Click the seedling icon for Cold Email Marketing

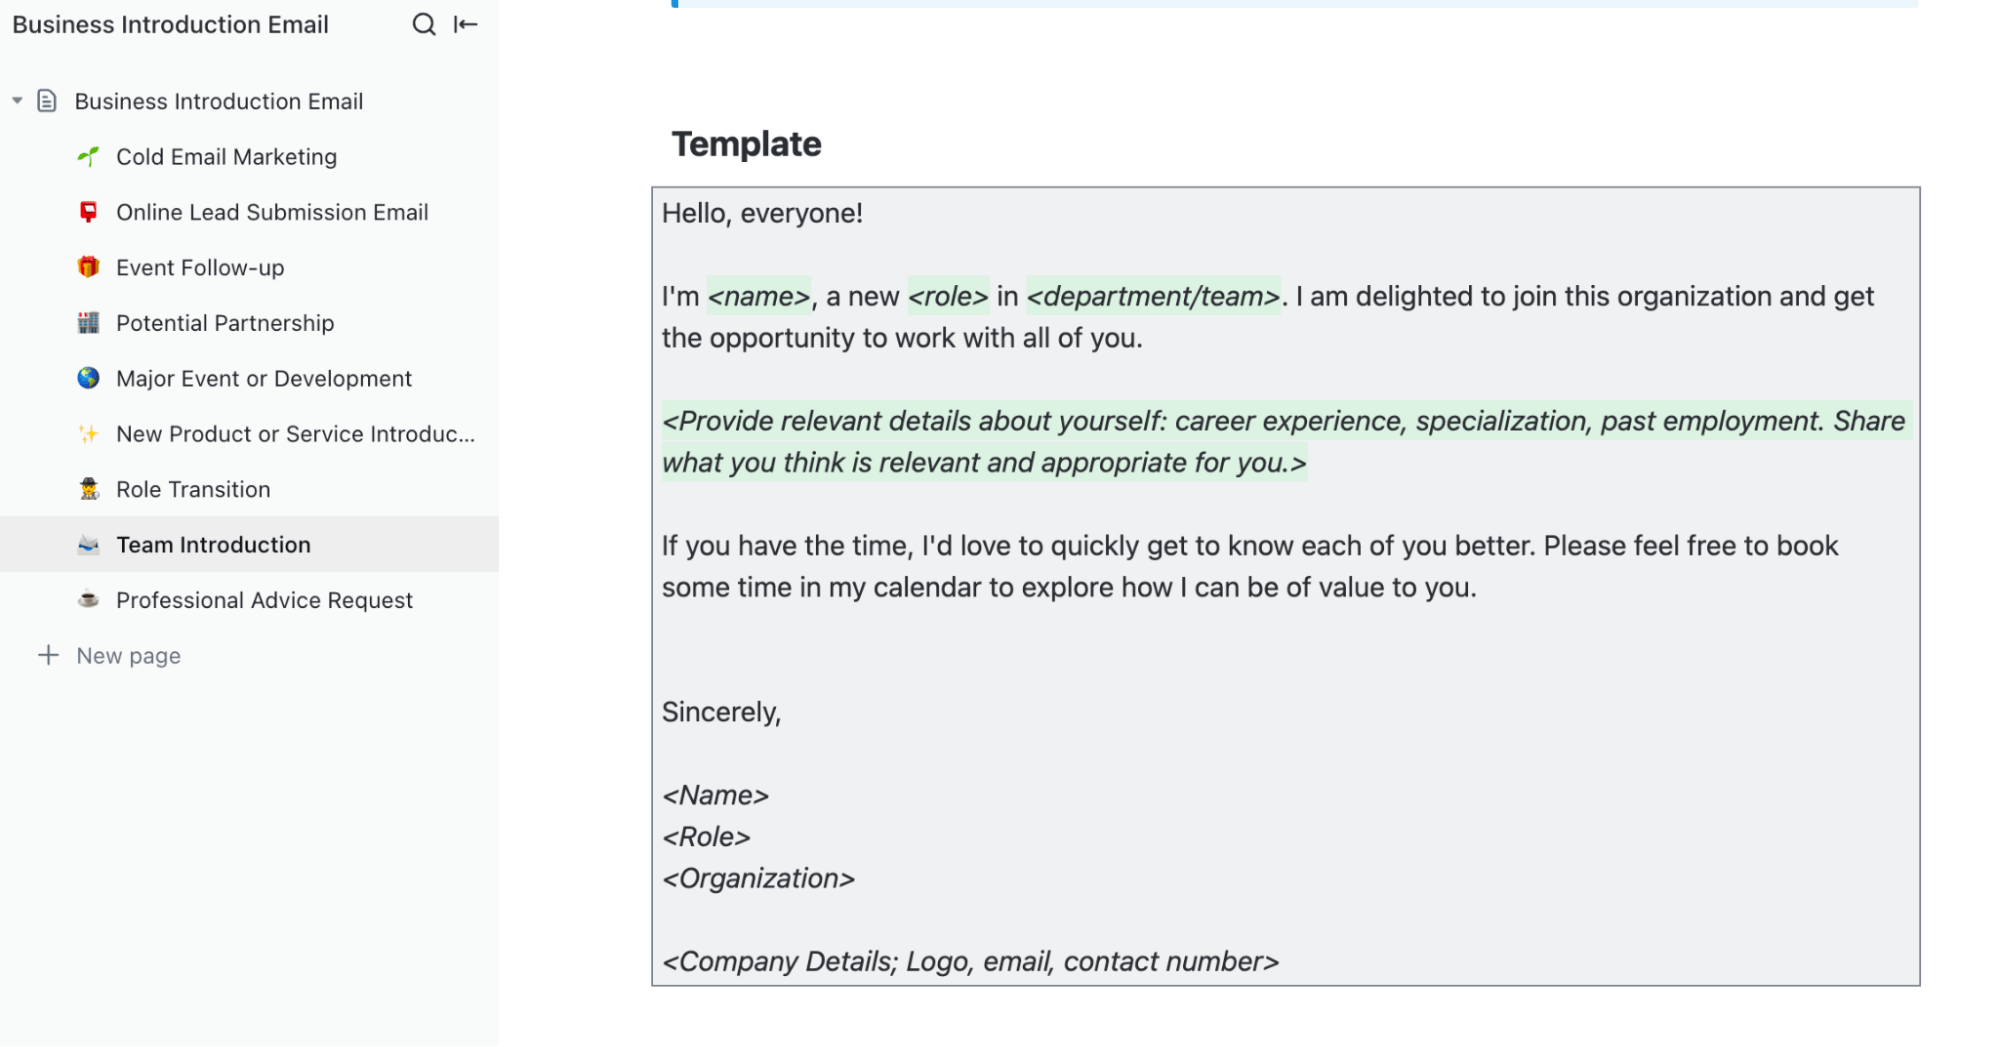click(89, 157)
